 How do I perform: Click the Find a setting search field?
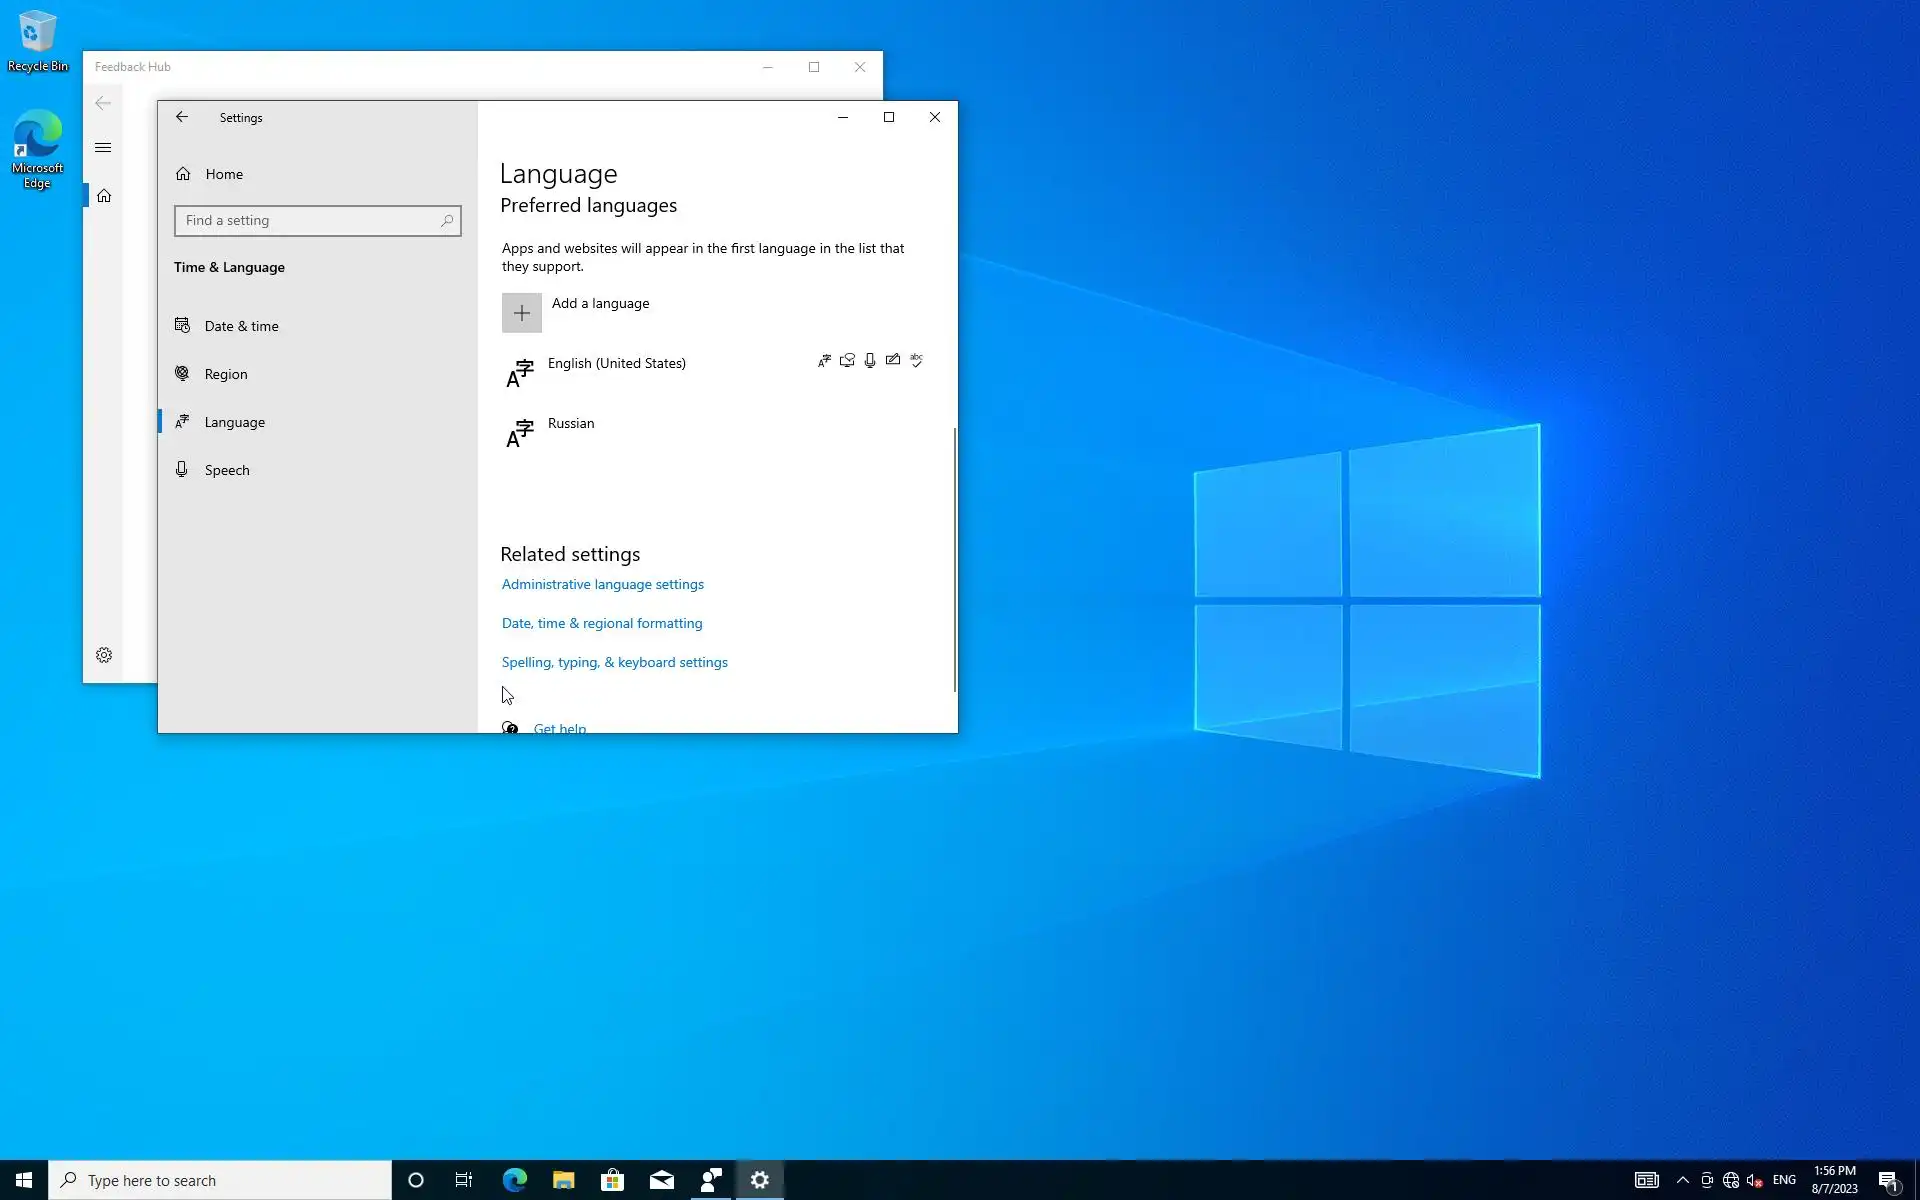(305, 221)
